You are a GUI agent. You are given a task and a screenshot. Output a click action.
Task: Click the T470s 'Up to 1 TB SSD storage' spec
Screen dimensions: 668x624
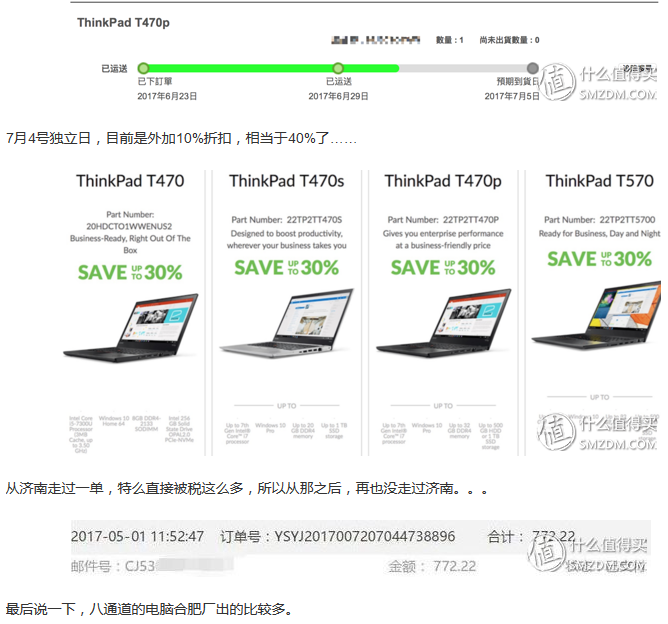(334, 431)
